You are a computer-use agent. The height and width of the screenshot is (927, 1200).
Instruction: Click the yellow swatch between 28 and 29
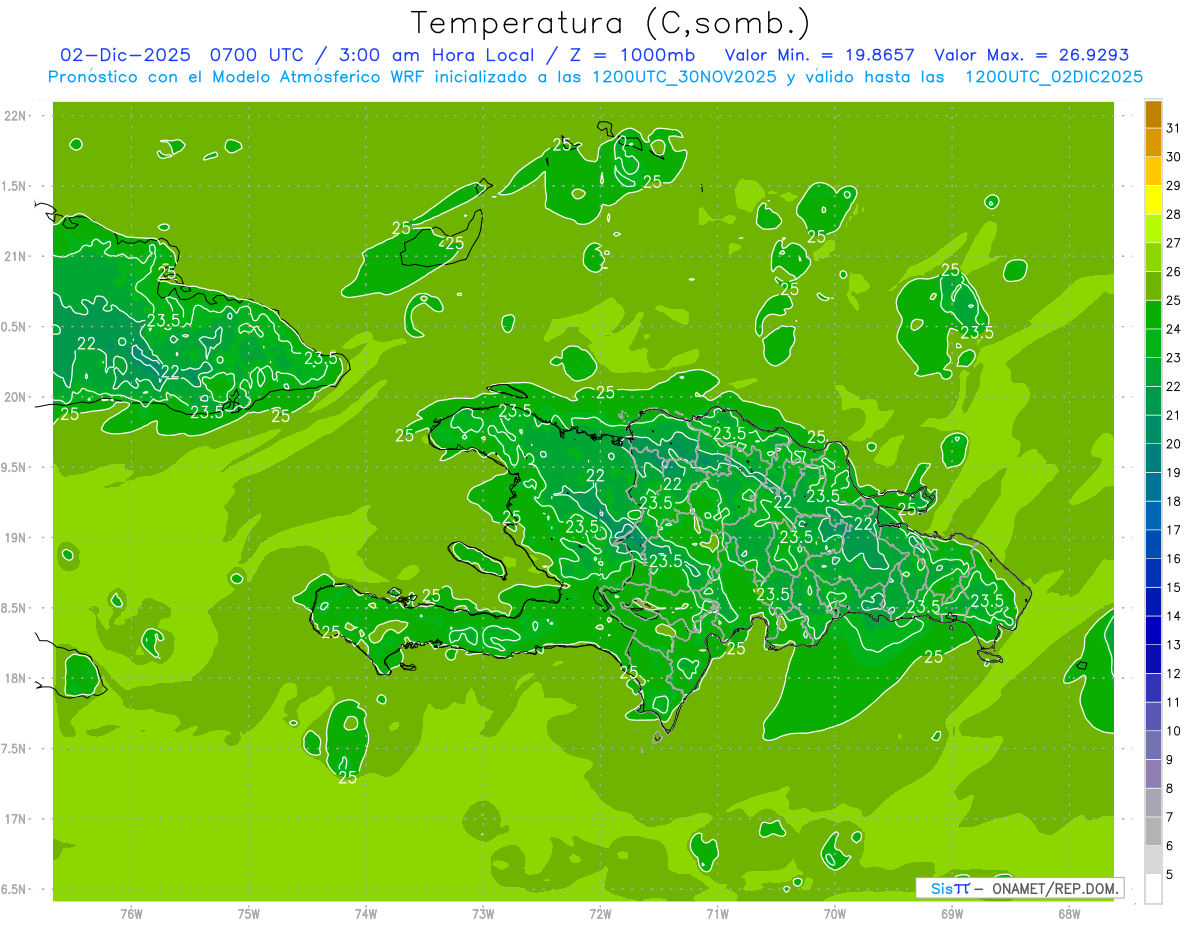pyautogui.click(x=1153, y=200)
